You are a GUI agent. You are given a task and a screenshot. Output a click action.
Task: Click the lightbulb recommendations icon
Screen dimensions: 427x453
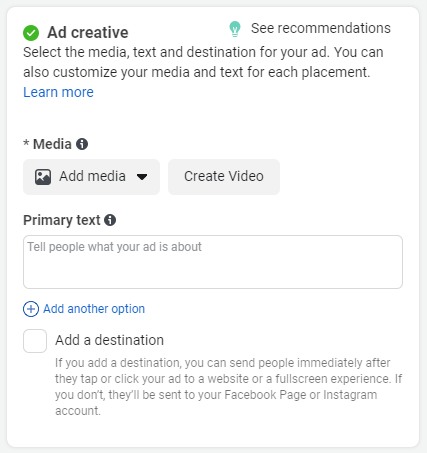(x=235, y=29)
